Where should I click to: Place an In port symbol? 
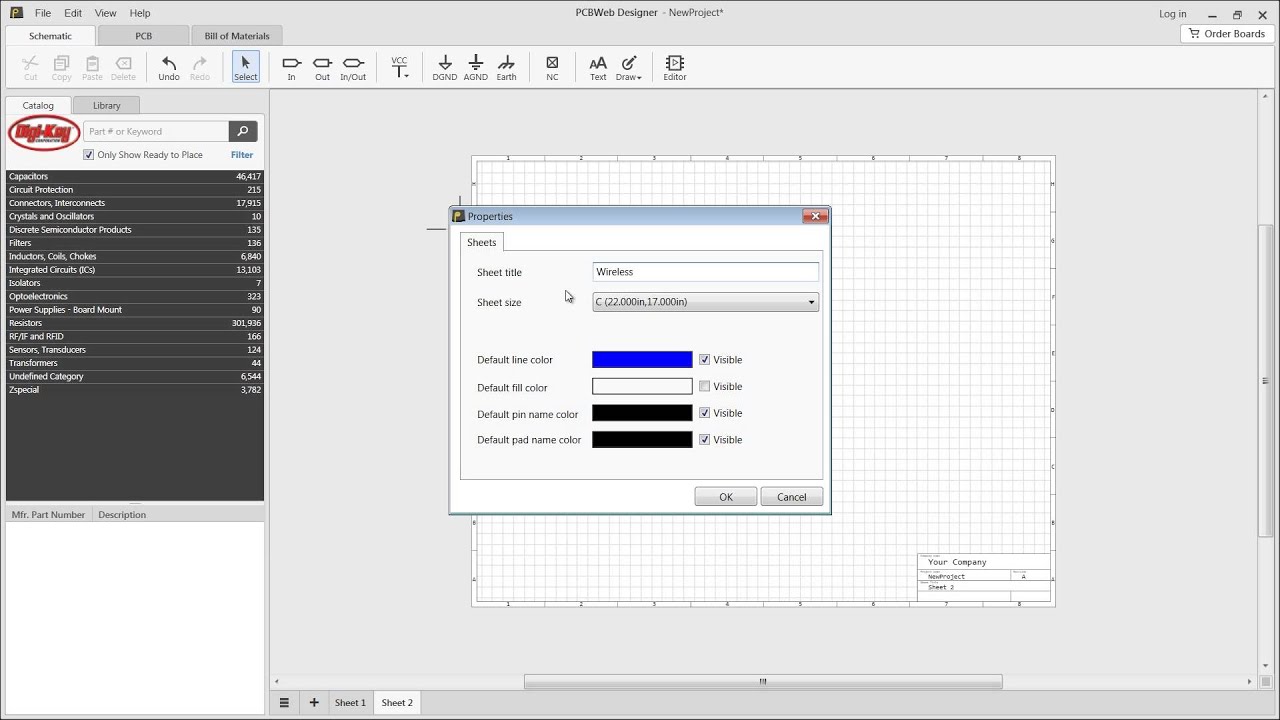tap(291, 67)
